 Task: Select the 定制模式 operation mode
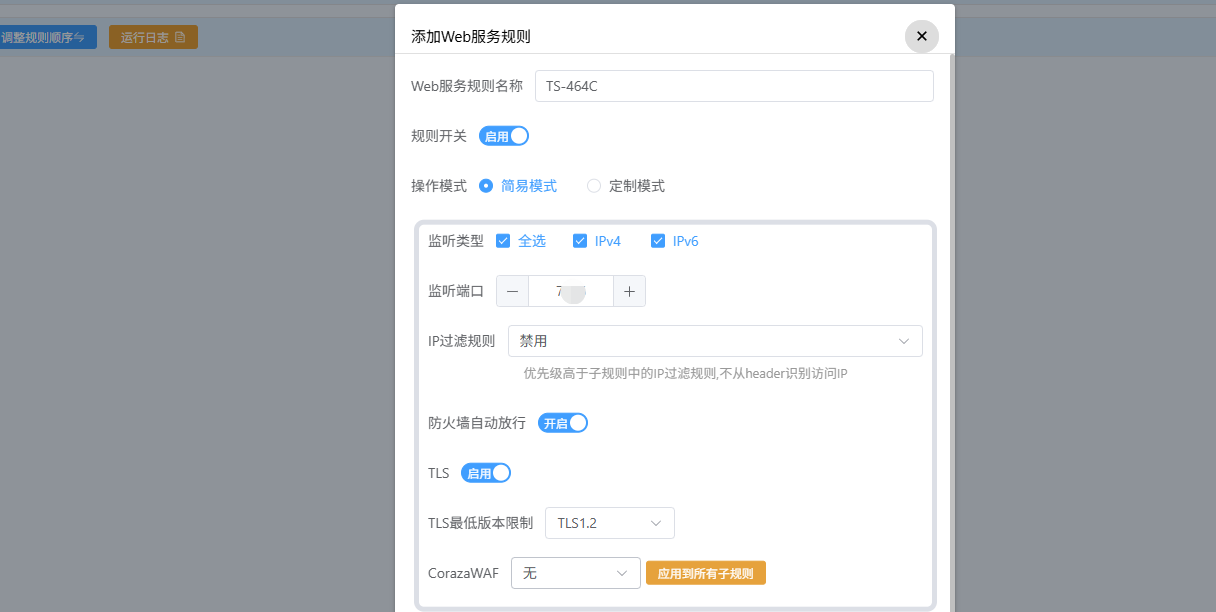(593, 185)
